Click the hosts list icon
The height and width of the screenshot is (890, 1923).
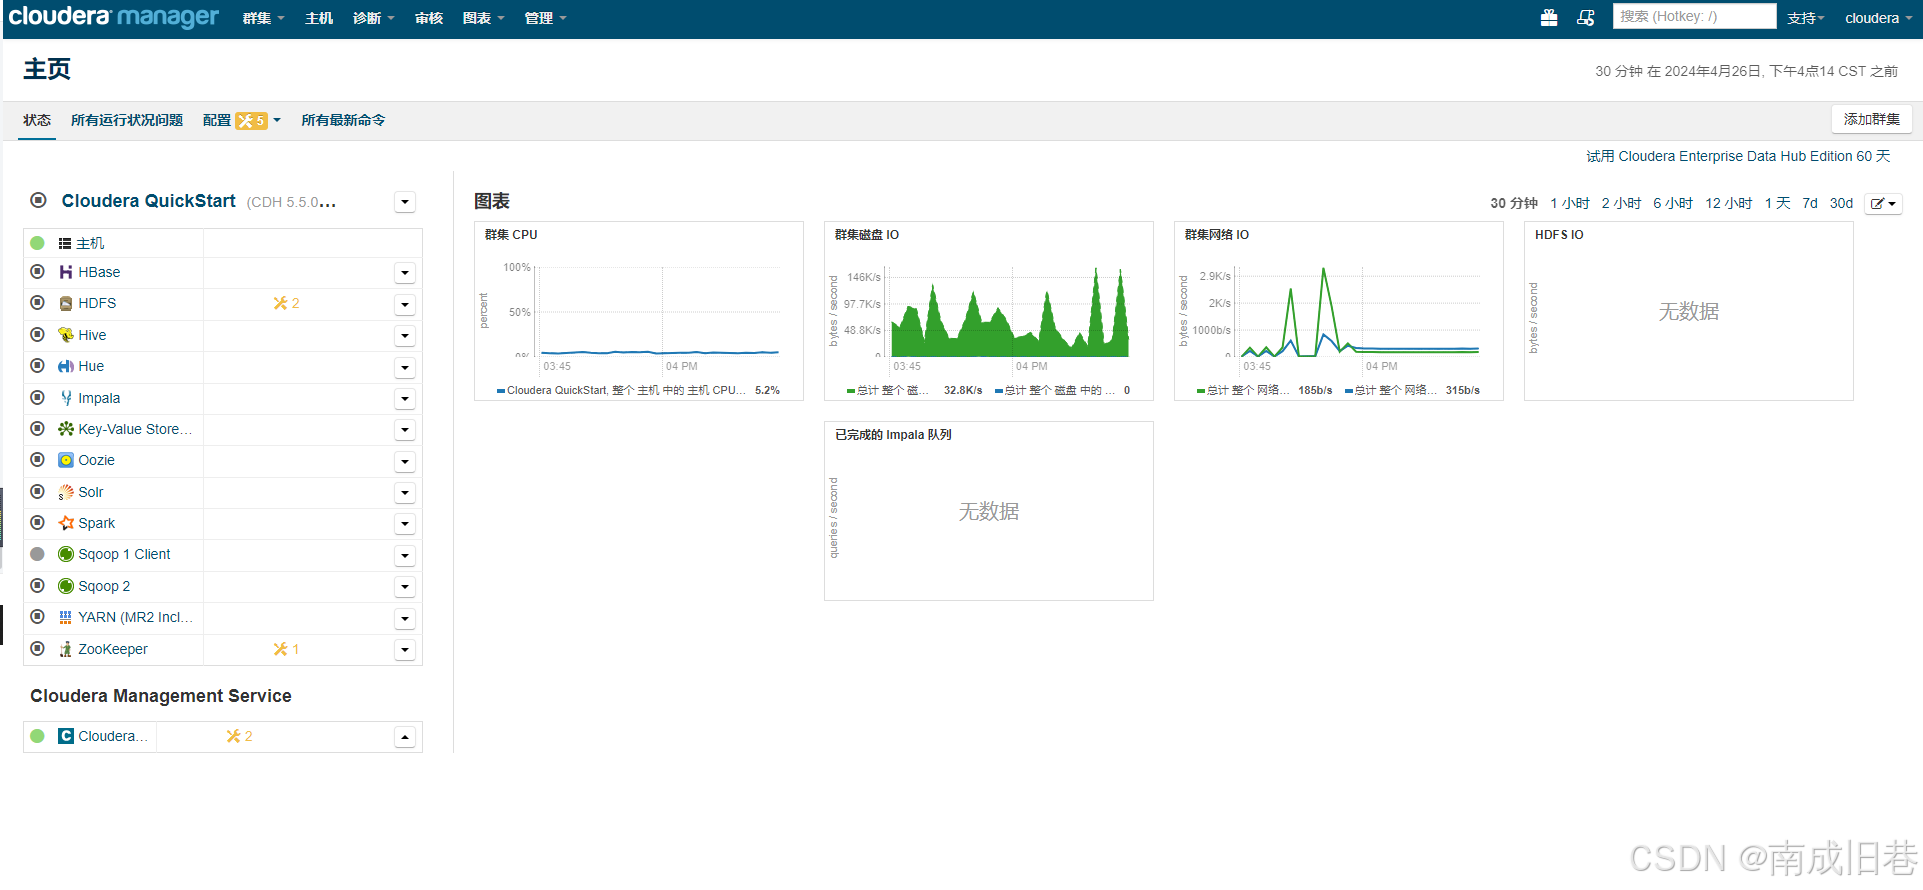[65, 243]
